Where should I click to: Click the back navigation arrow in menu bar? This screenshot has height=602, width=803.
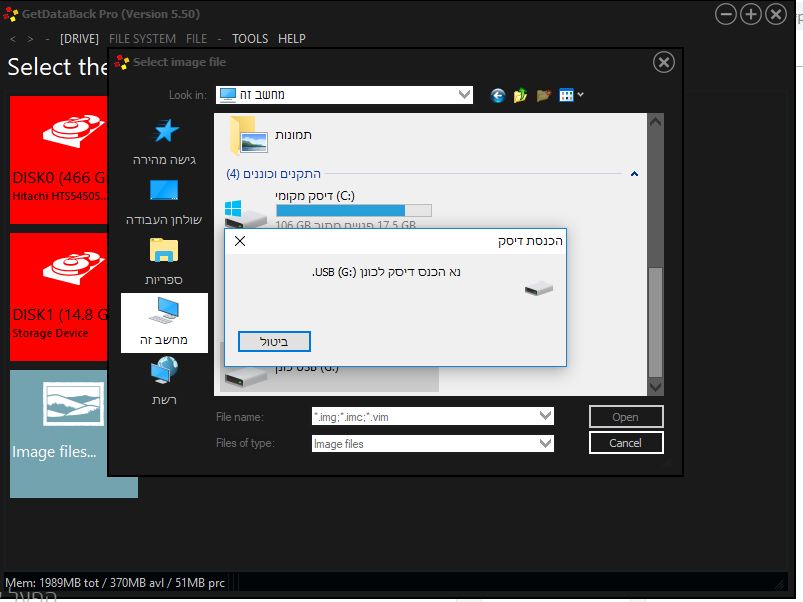(x=13, y=39)
